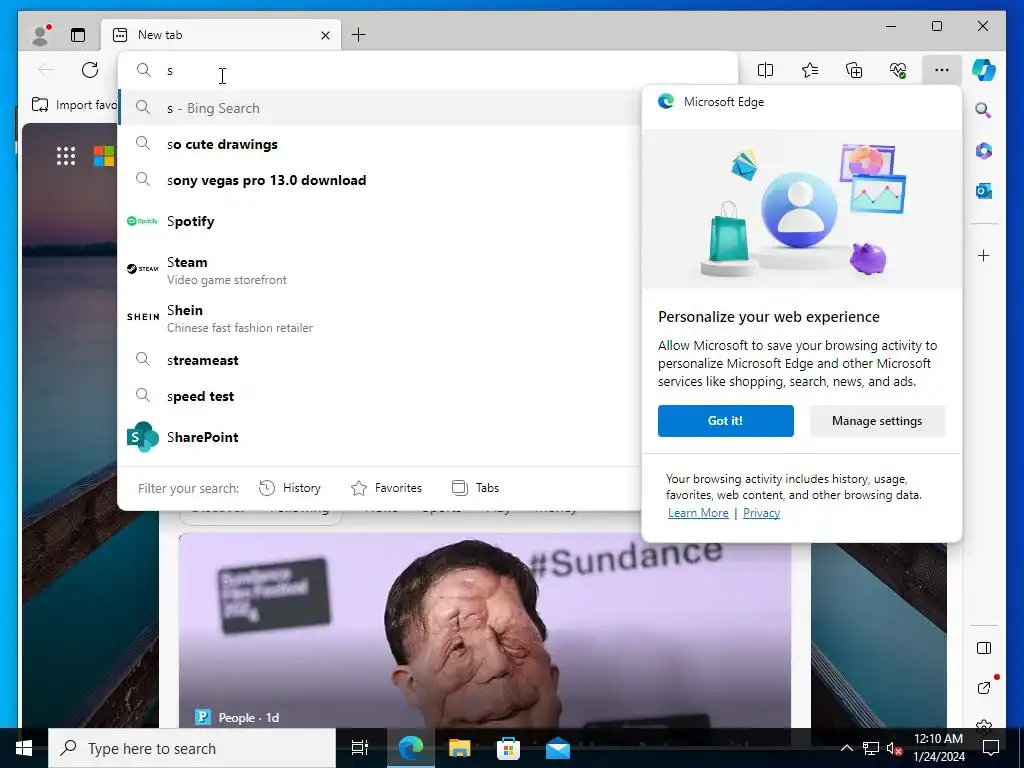Select 's - Bing Search' row

click(379, 108)
